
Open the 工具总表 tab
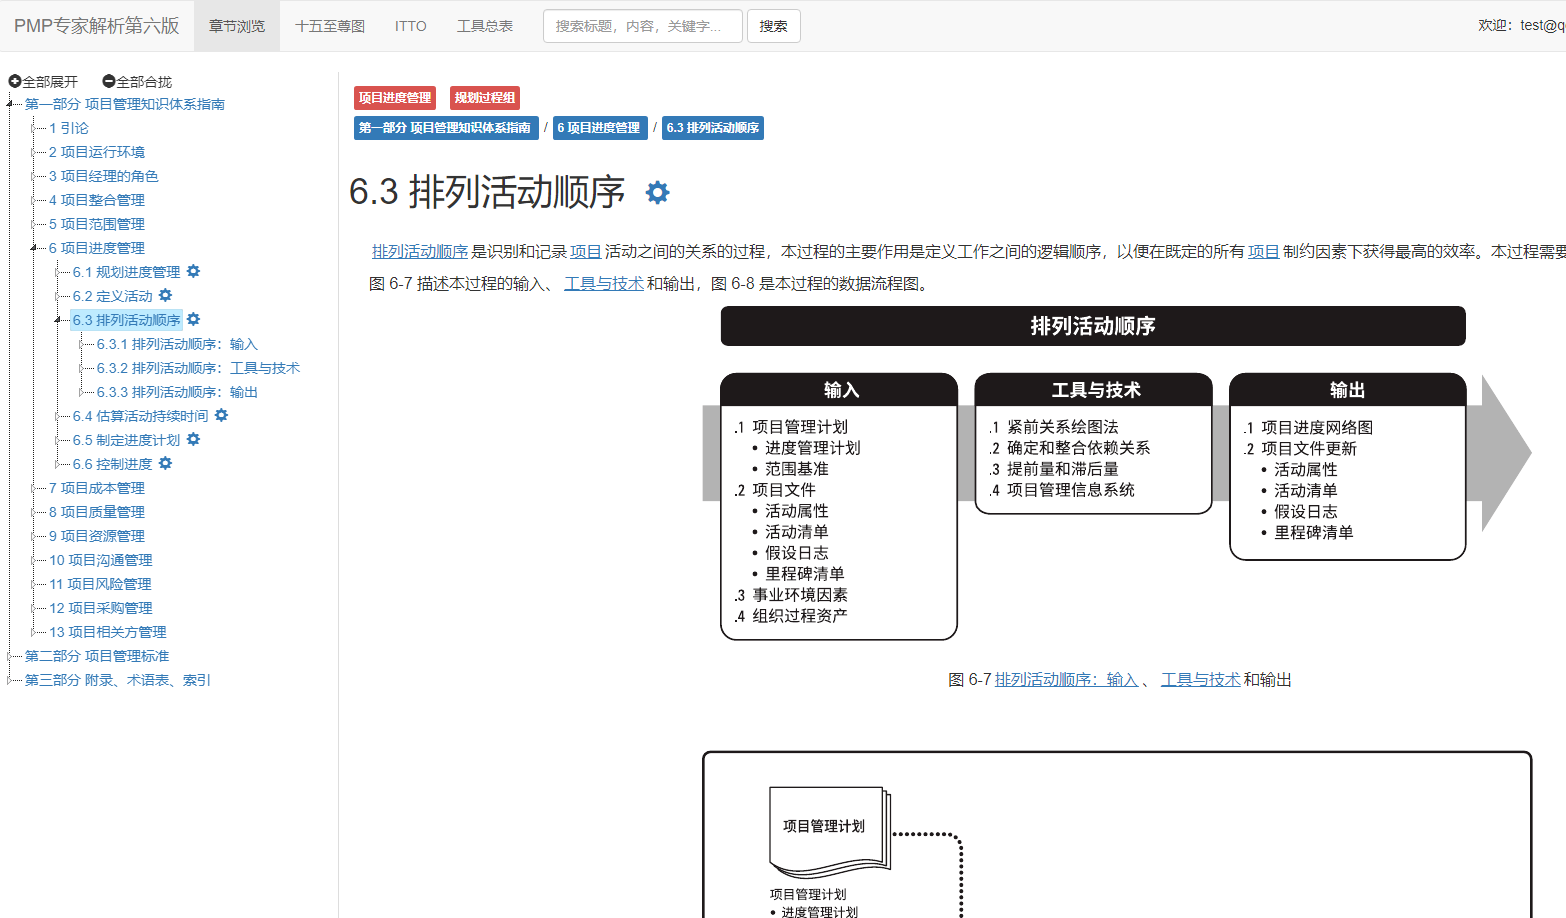485,26
